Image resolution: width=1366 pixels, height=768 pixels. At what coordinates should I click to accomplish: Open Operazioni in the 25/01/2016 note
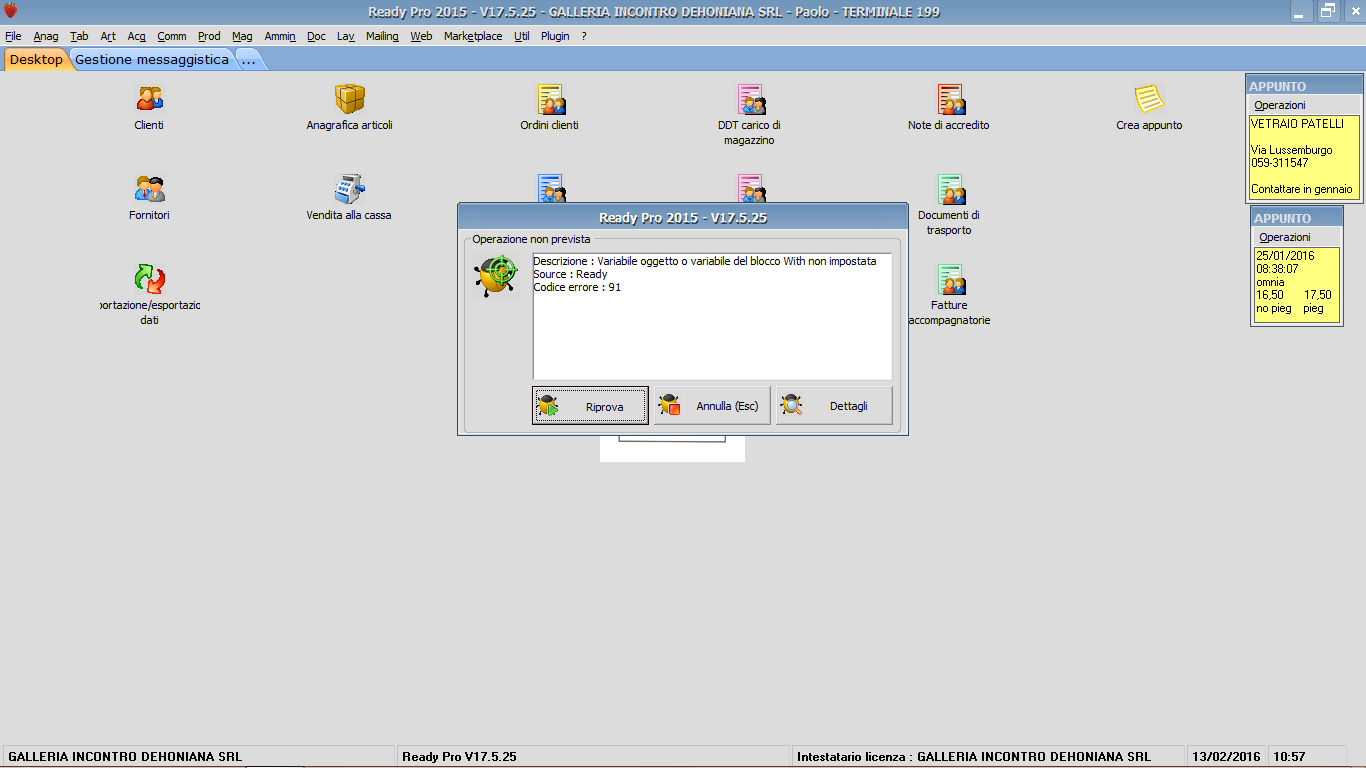click(1285, 237)
